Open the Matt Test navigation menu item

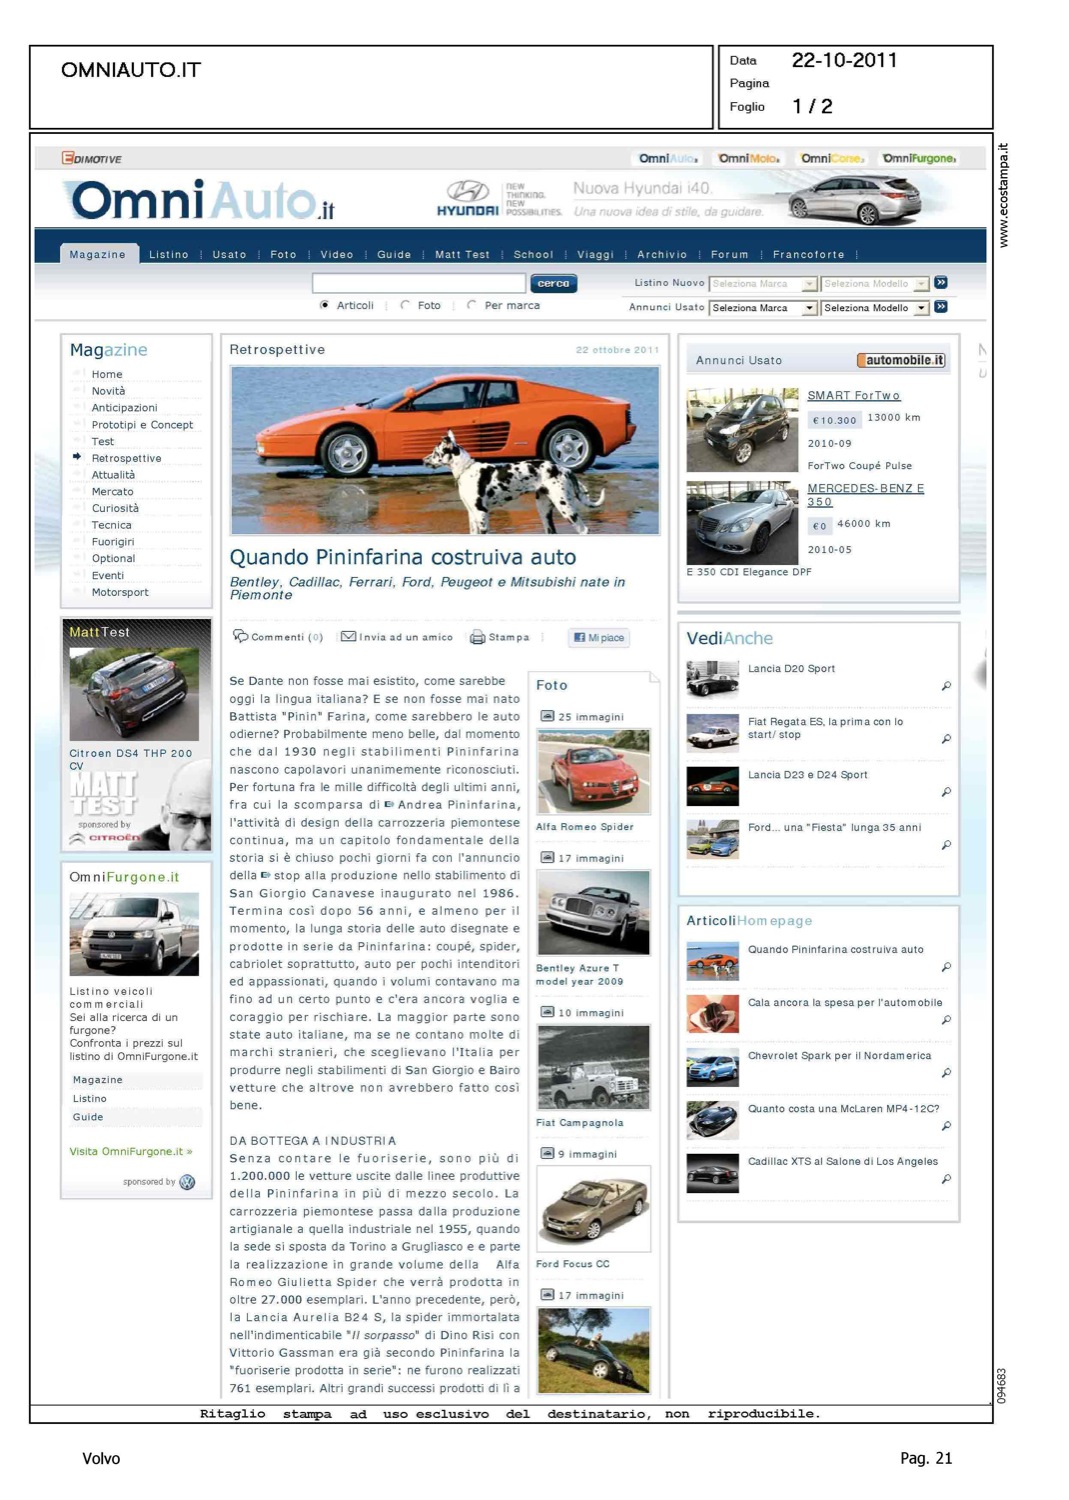(x=462, y=254)
